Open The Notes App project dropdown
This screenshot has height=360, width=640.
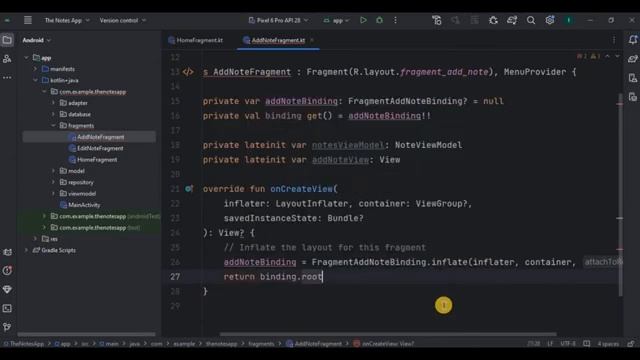coord(67,20)
